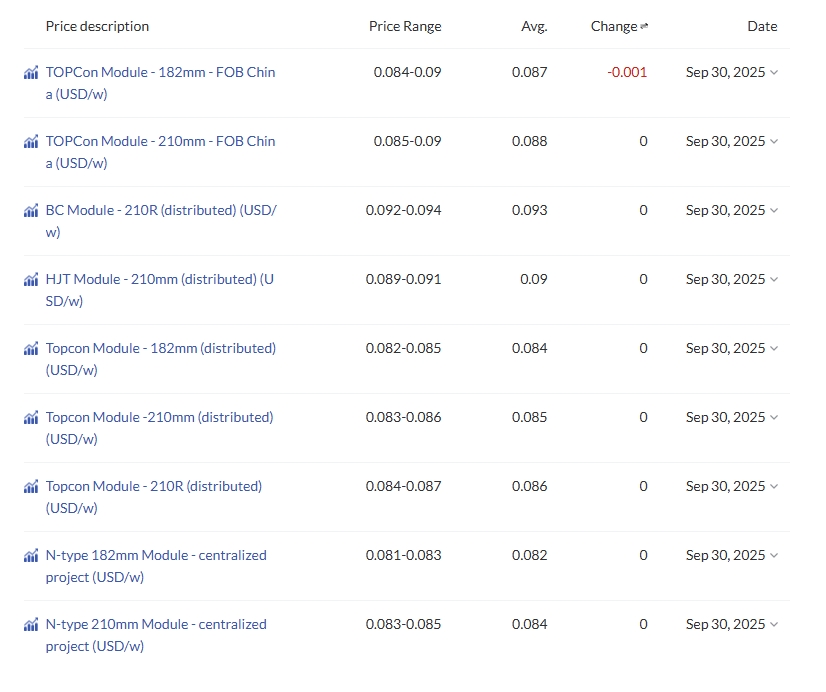Expand date chevron for BC Module 210R row
The width and height of the screenshot is (826, 692).
(774, 211)
